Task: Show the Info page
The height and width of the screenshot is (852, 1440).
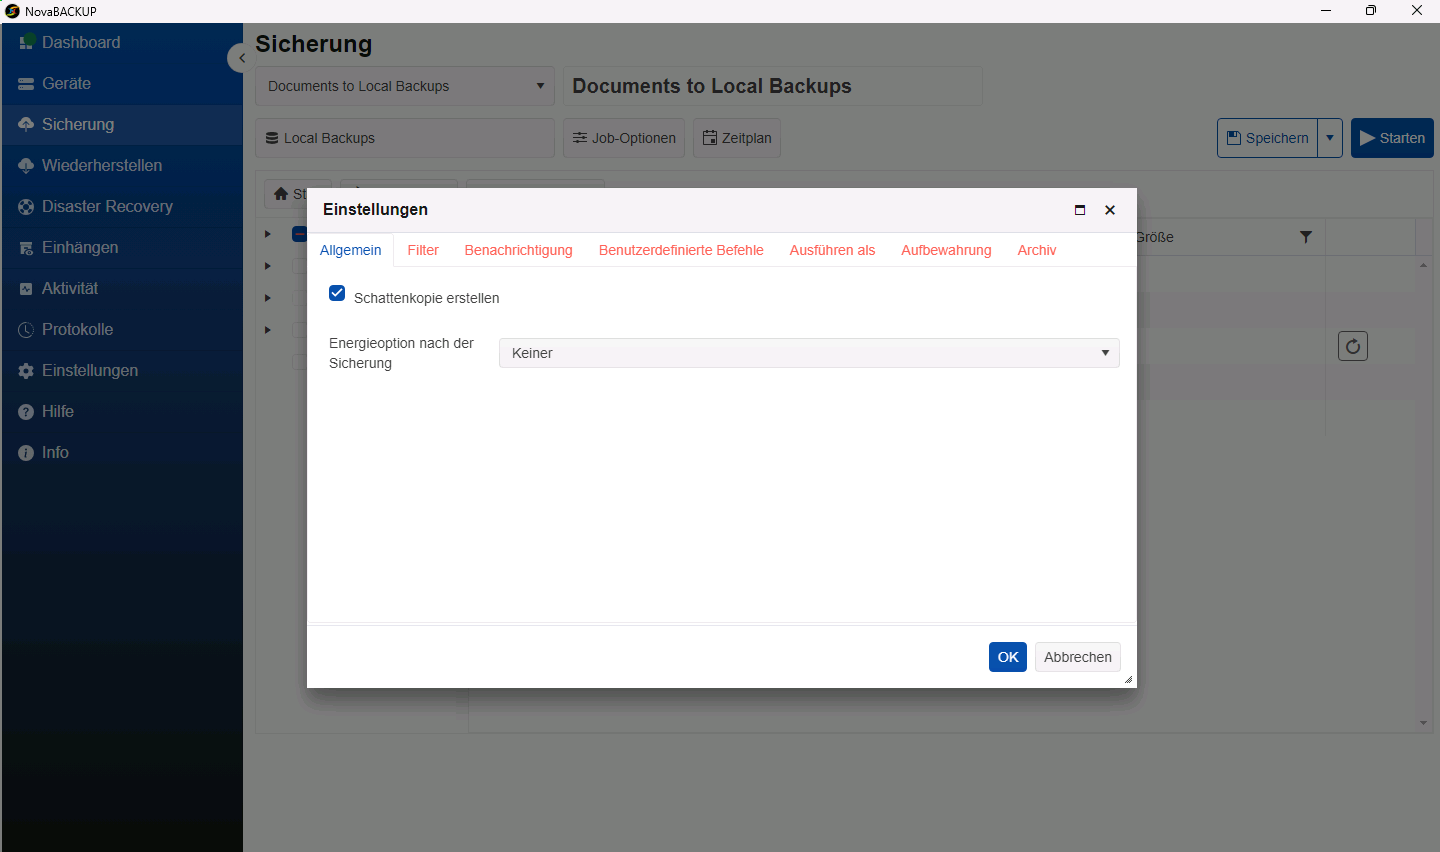Action: (x=121, y=453)
